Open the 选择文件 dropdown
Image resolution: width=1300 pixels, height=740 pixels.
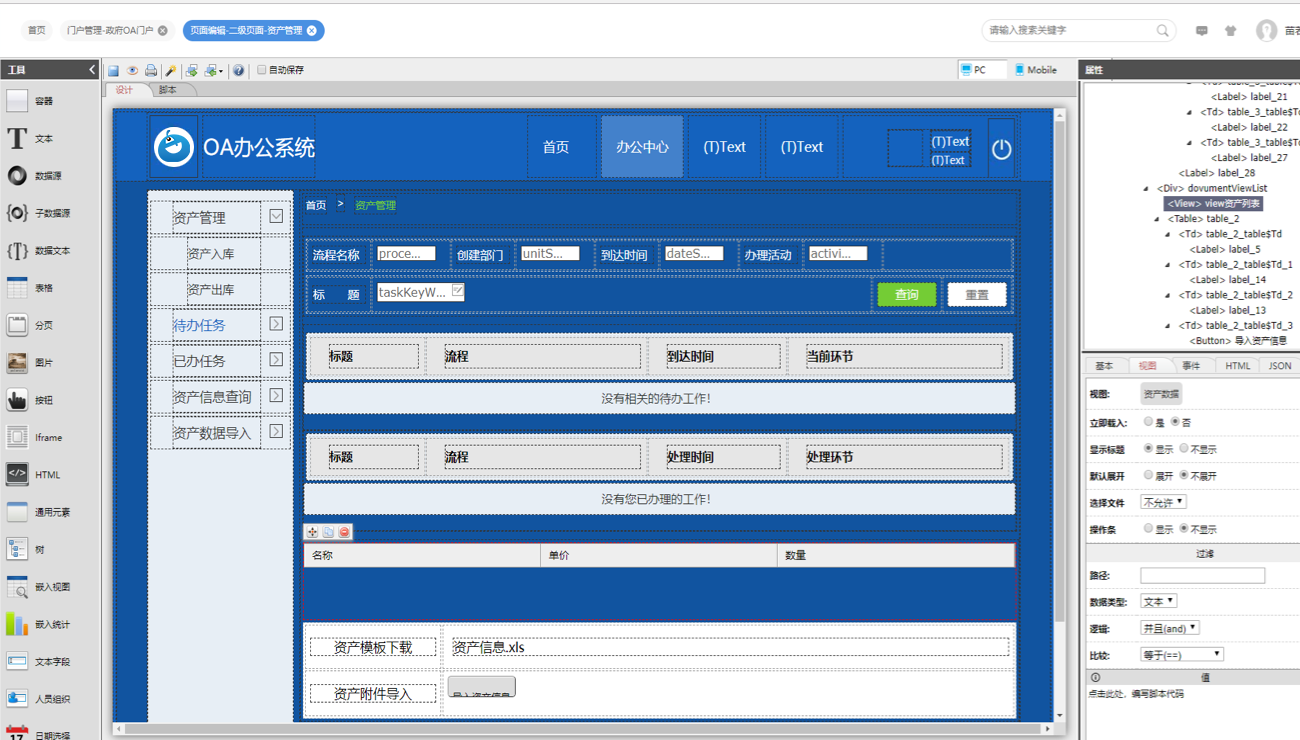[x=1163, y=502]
